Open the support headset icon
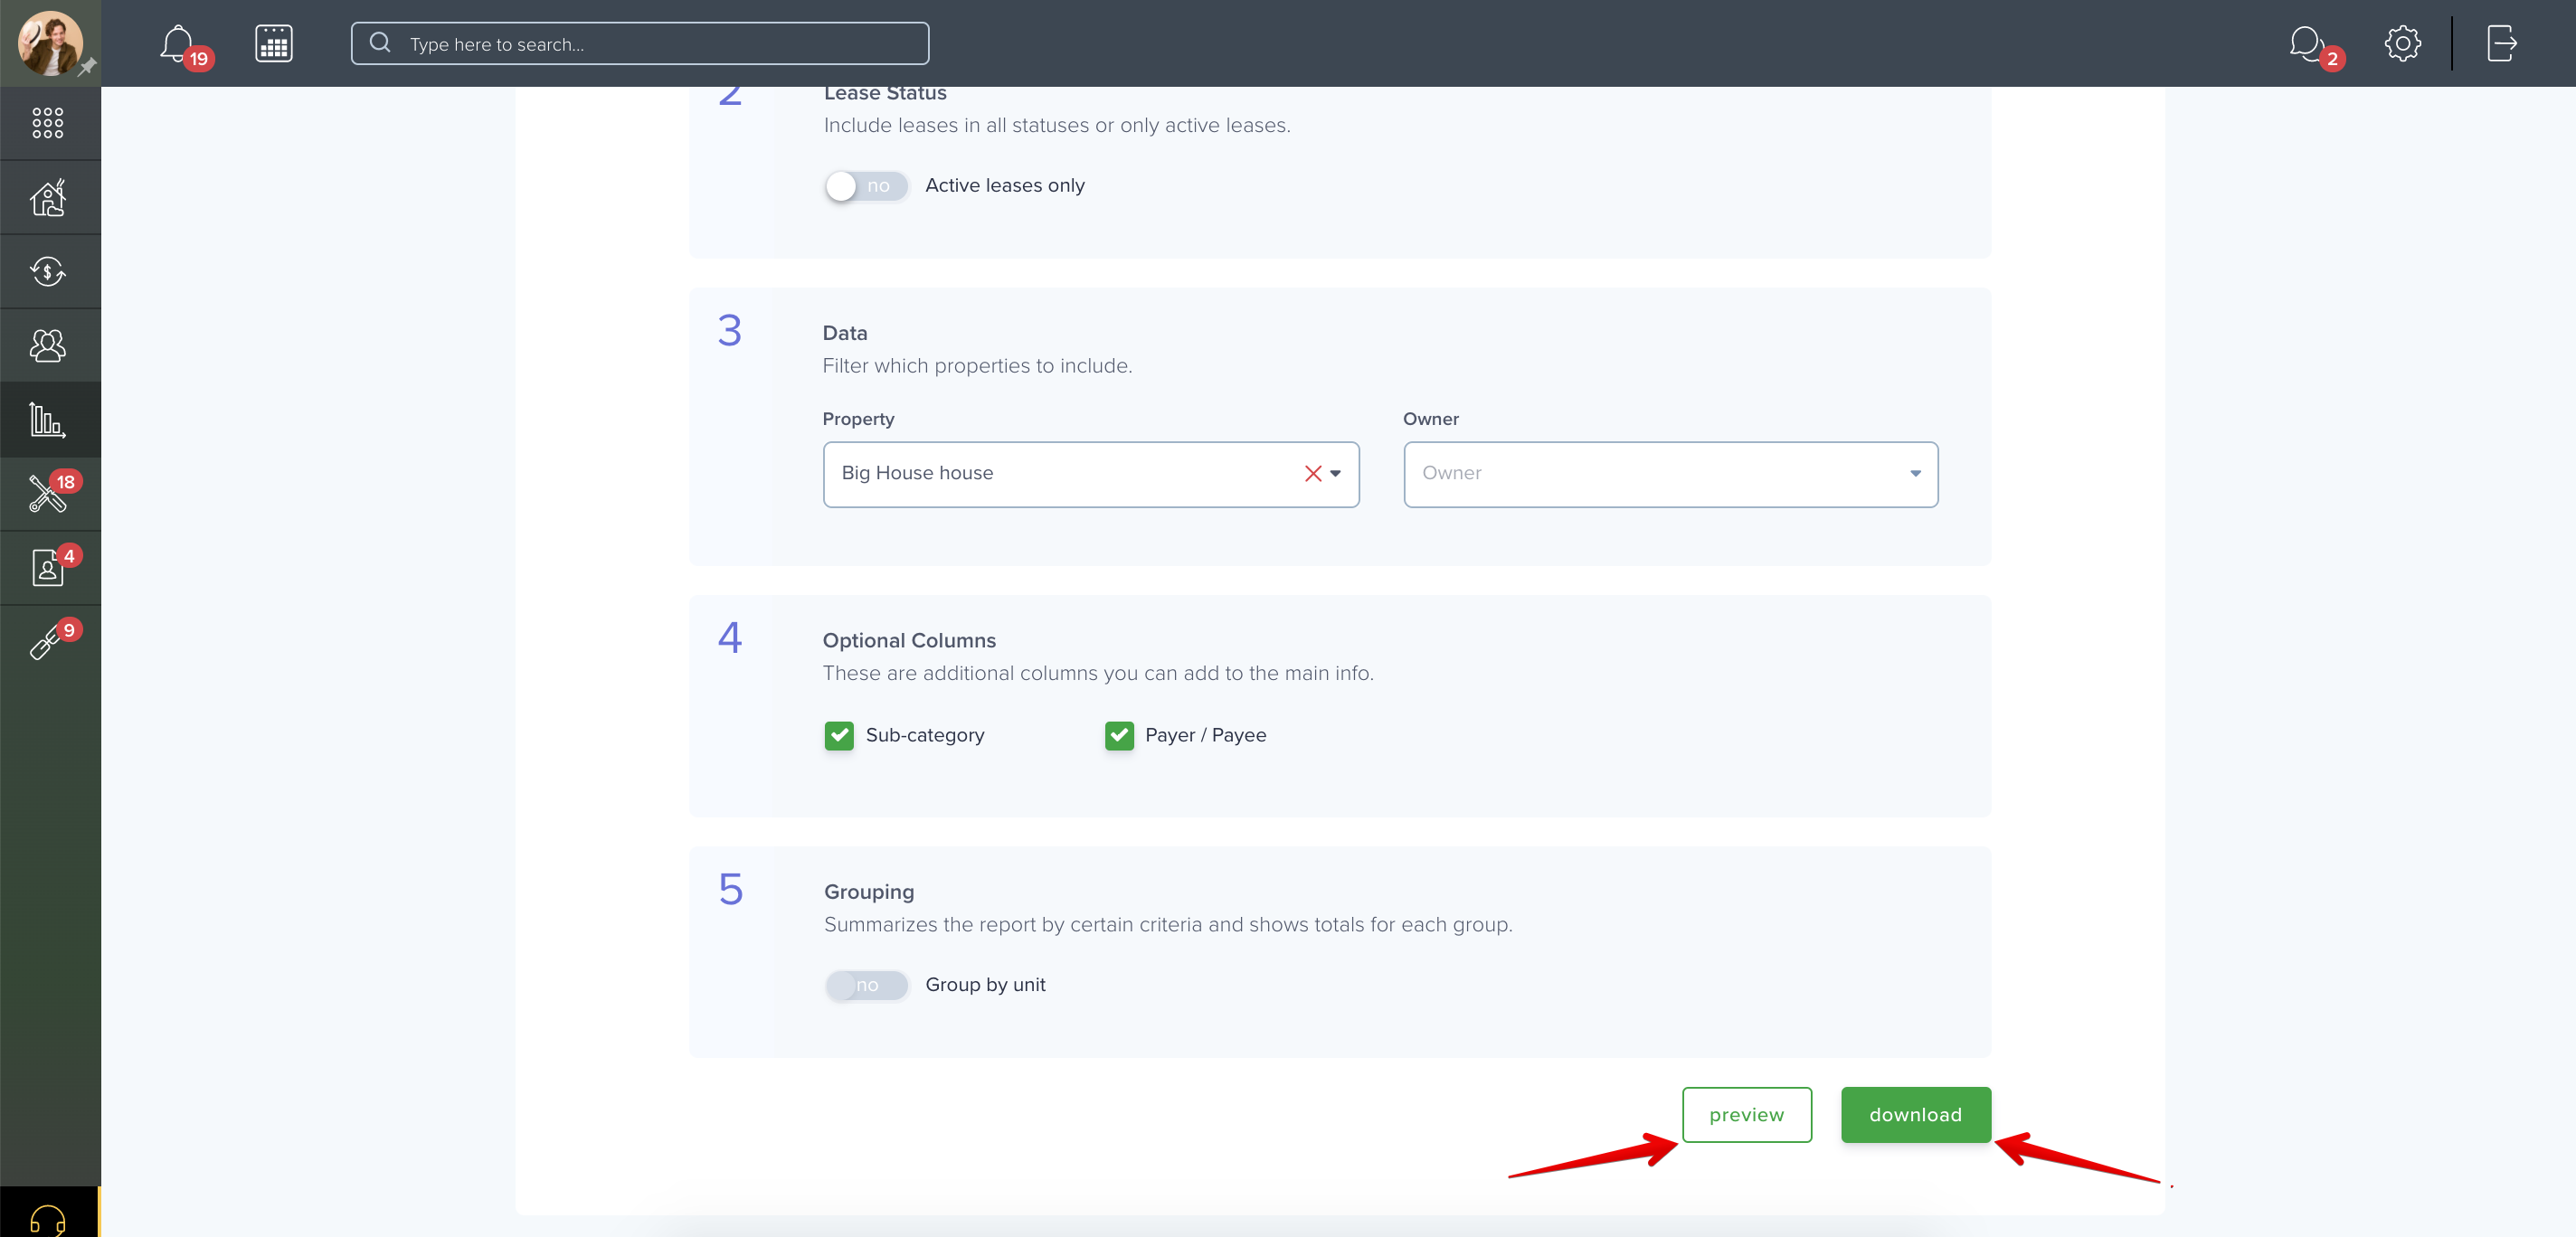The image size is (2576, 1237). click(48, 1221)
